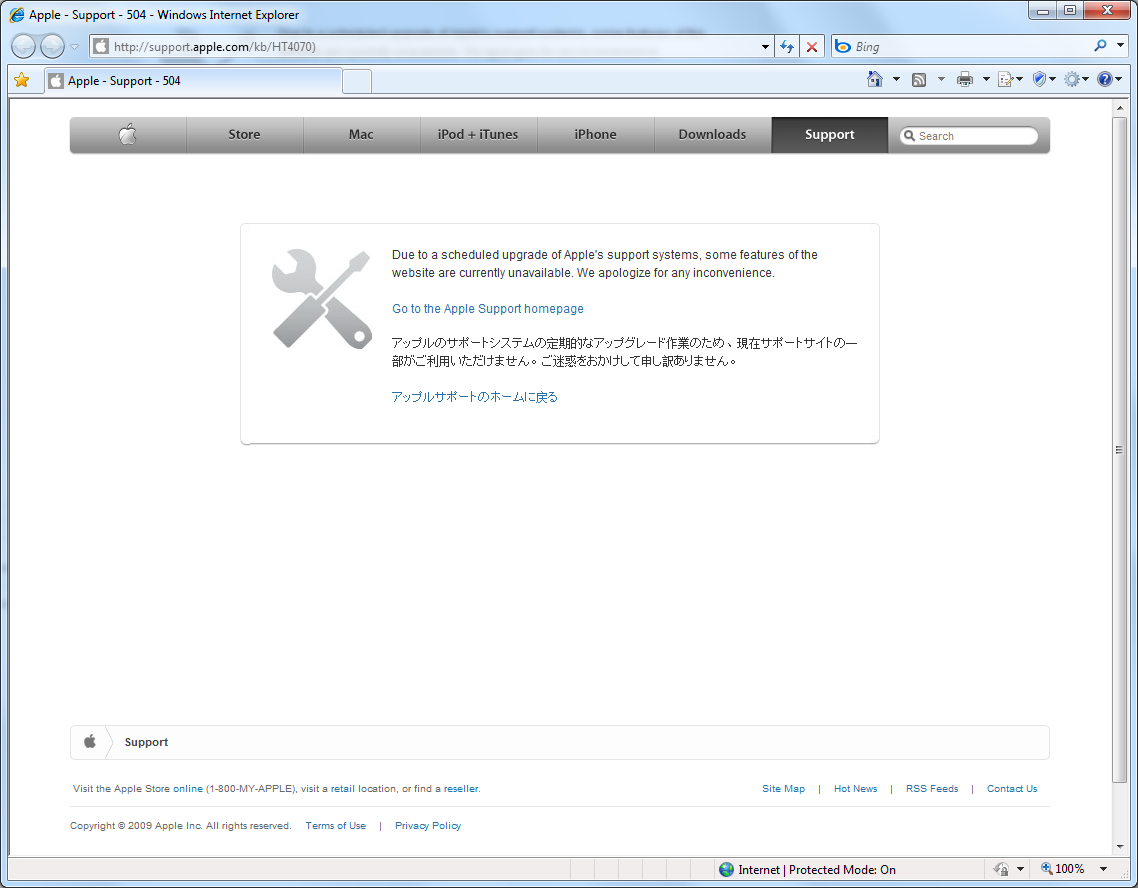Click the Bing search box
This screenshot has width=1138, height=888.
(962, 46)
